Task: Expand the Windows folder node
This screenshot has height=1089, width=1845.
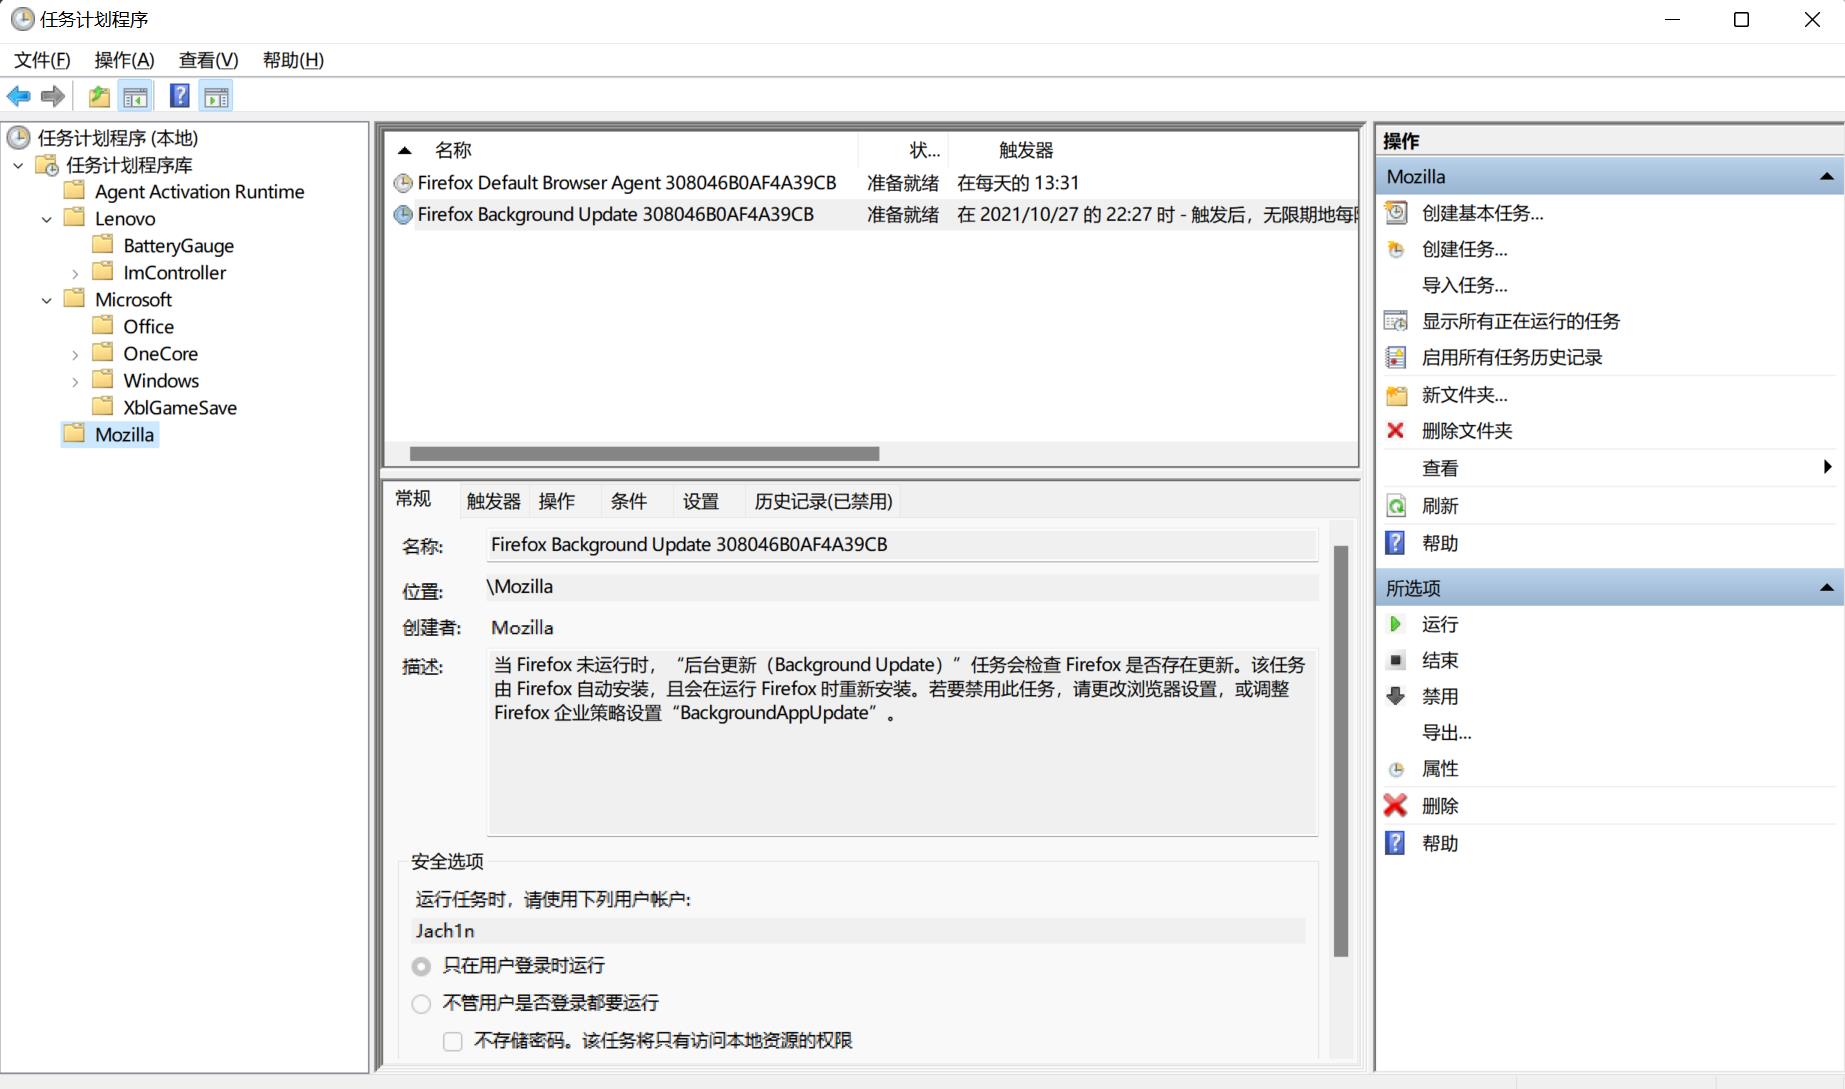Action: coord(75,381)
